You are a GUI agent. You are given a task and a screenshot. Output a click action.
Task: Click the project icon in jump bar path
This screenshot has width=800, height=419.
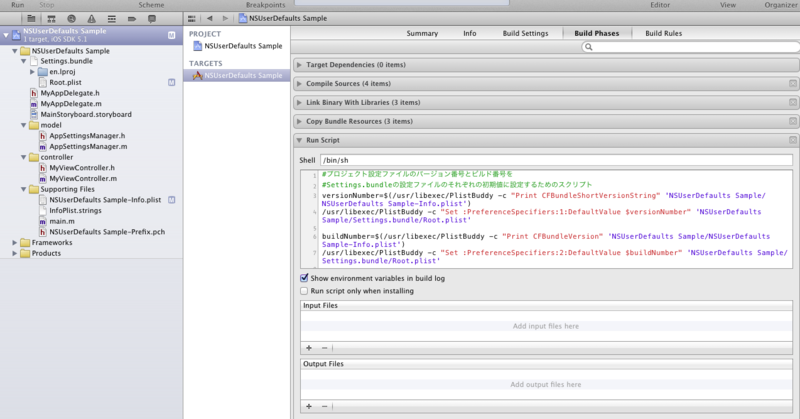click(x=243, y=18)
